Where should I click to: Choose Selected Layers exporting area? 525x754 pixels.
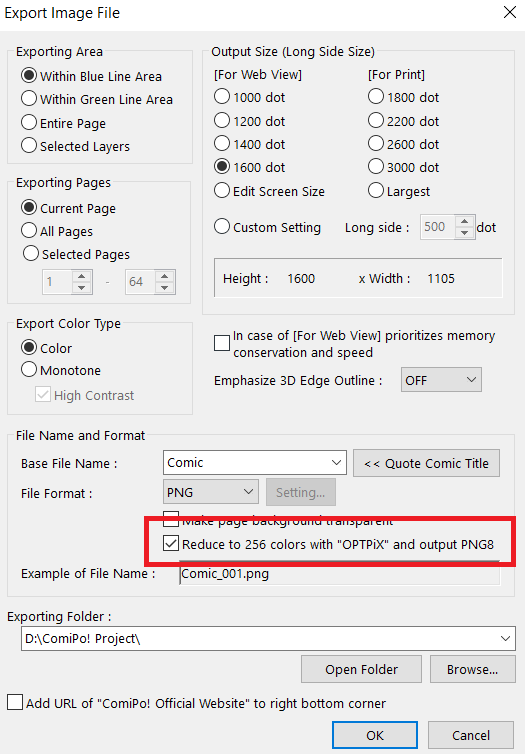pos(29,145)
